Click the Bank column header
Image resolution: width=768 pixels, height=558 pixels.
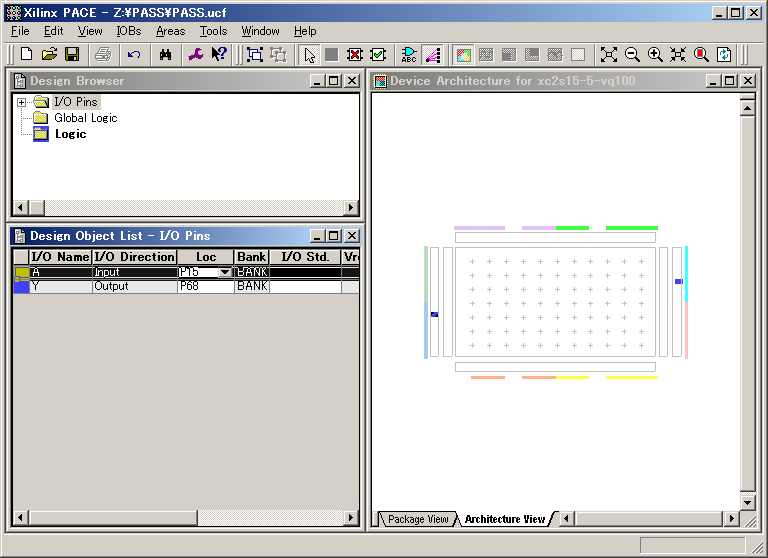pyautogui.click(x=252, y=257)
